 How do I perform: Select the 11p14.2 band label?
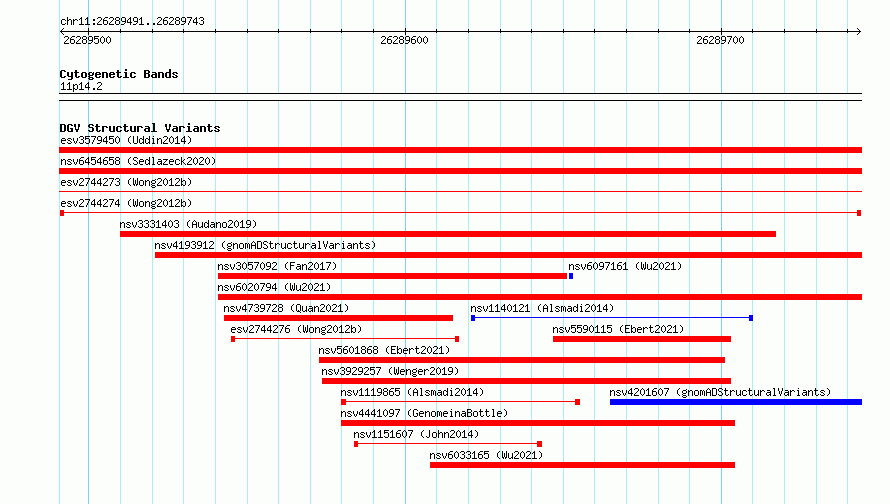(x=81, y=86)
